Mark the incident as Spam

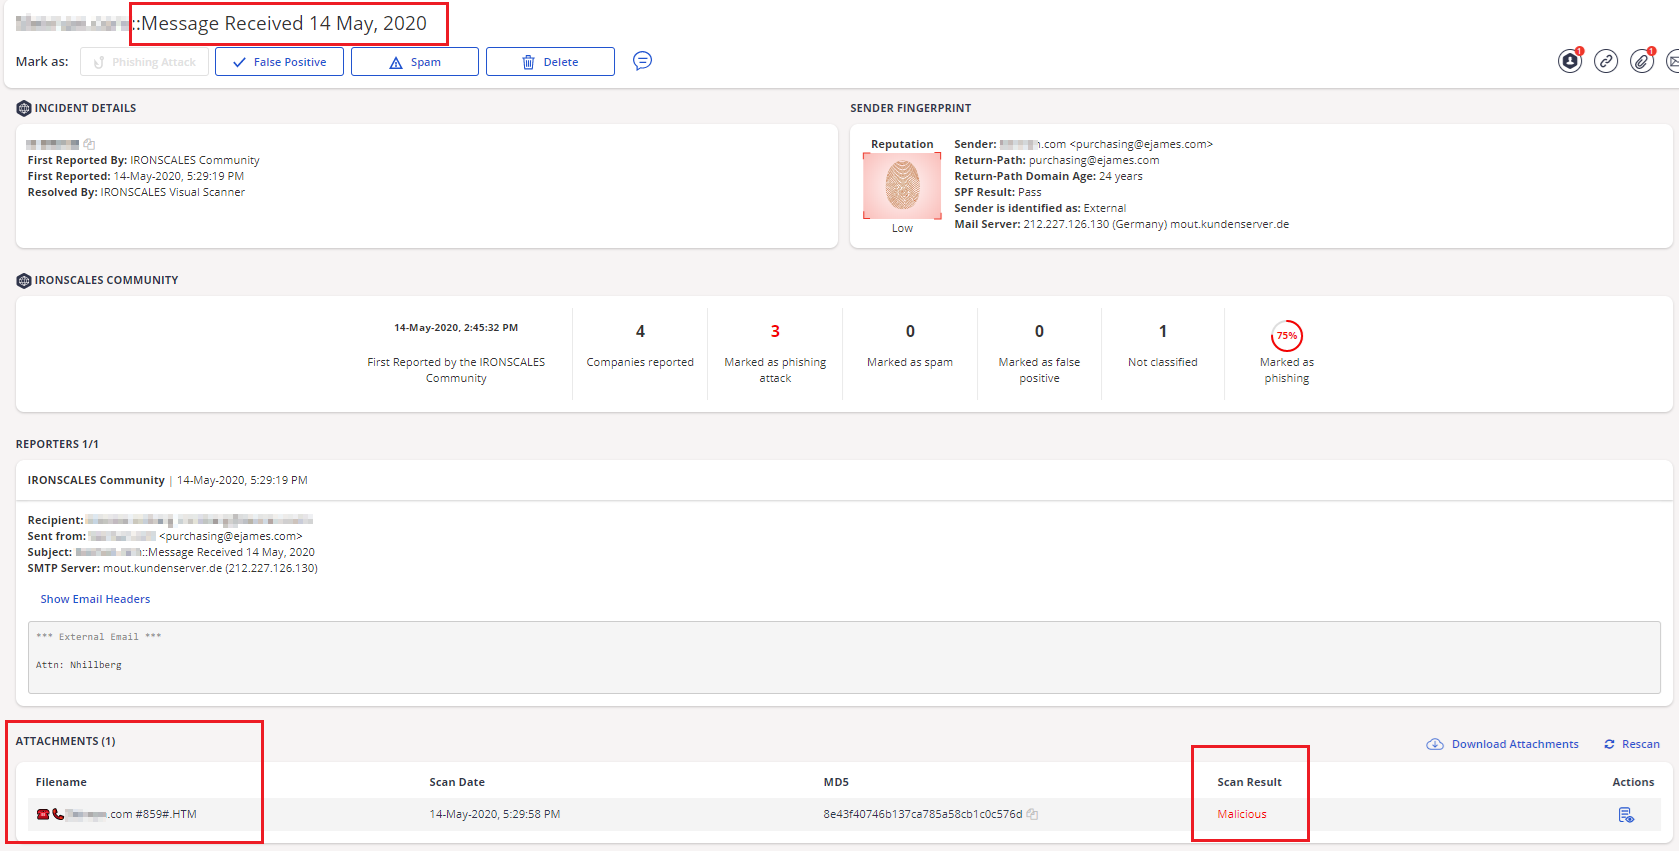tap(415, 62)
